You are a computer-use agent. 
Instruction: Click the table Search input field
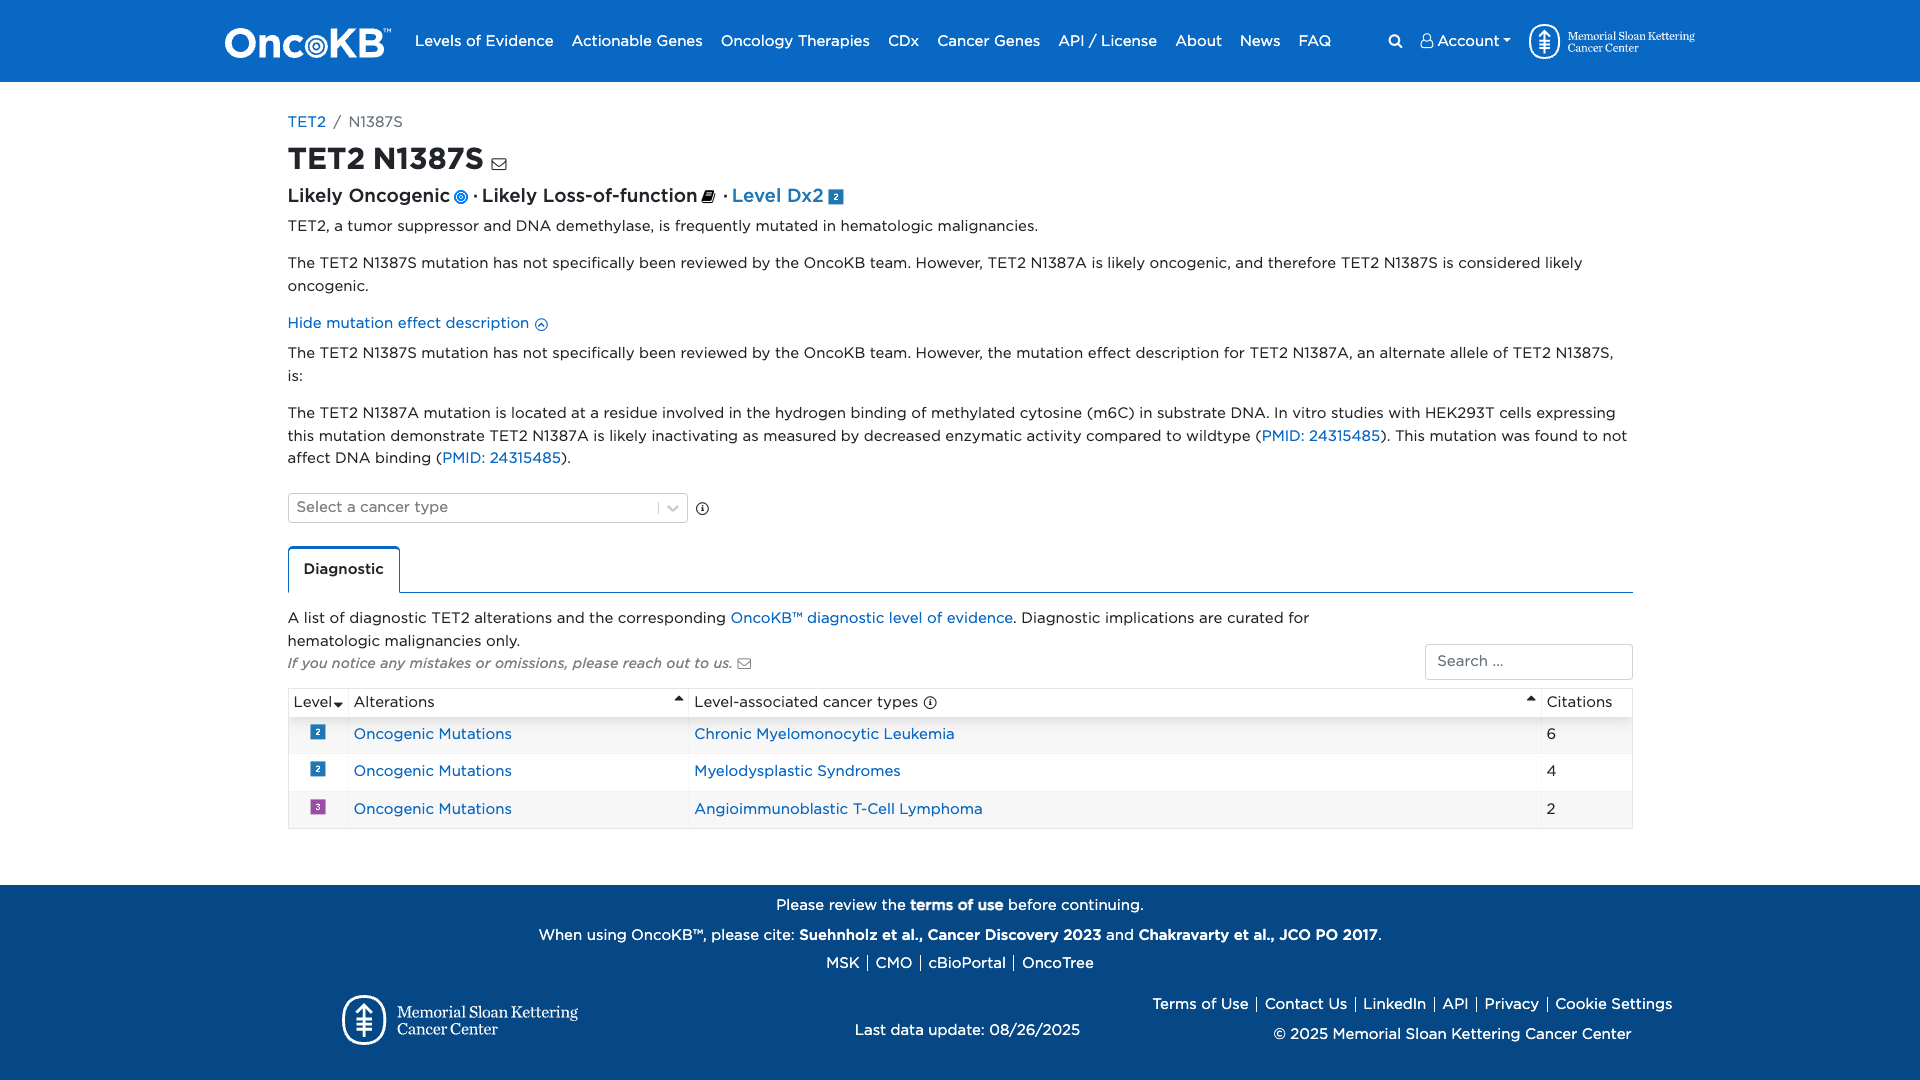click(x=1527, y=662)
